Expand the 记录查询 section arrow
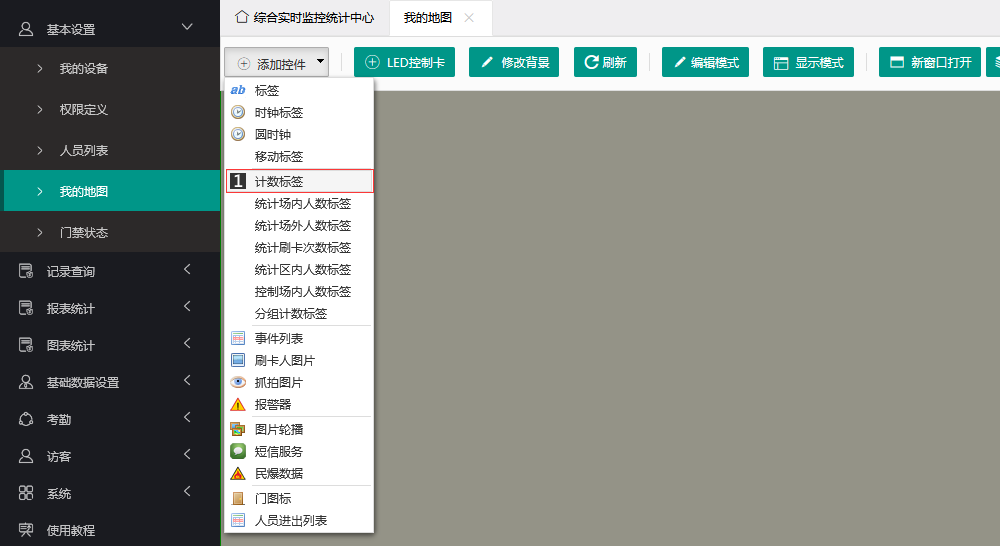 click(187, 269)
